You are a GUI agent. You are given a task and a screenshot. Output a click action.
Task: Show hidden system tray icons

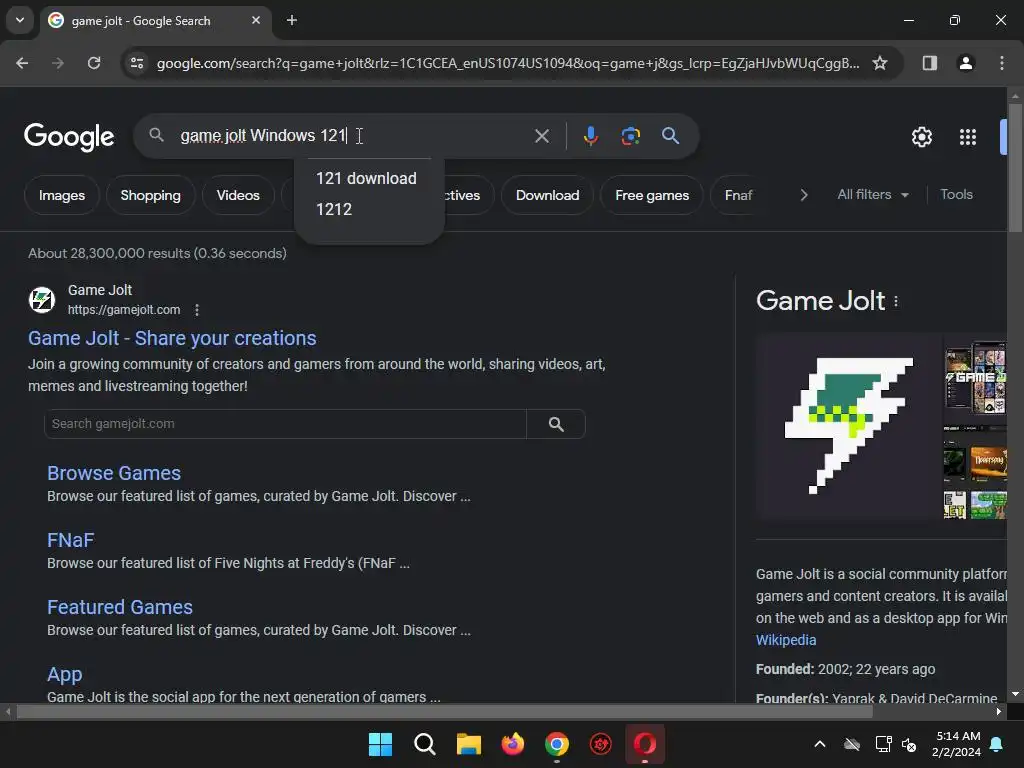point(820,744)
